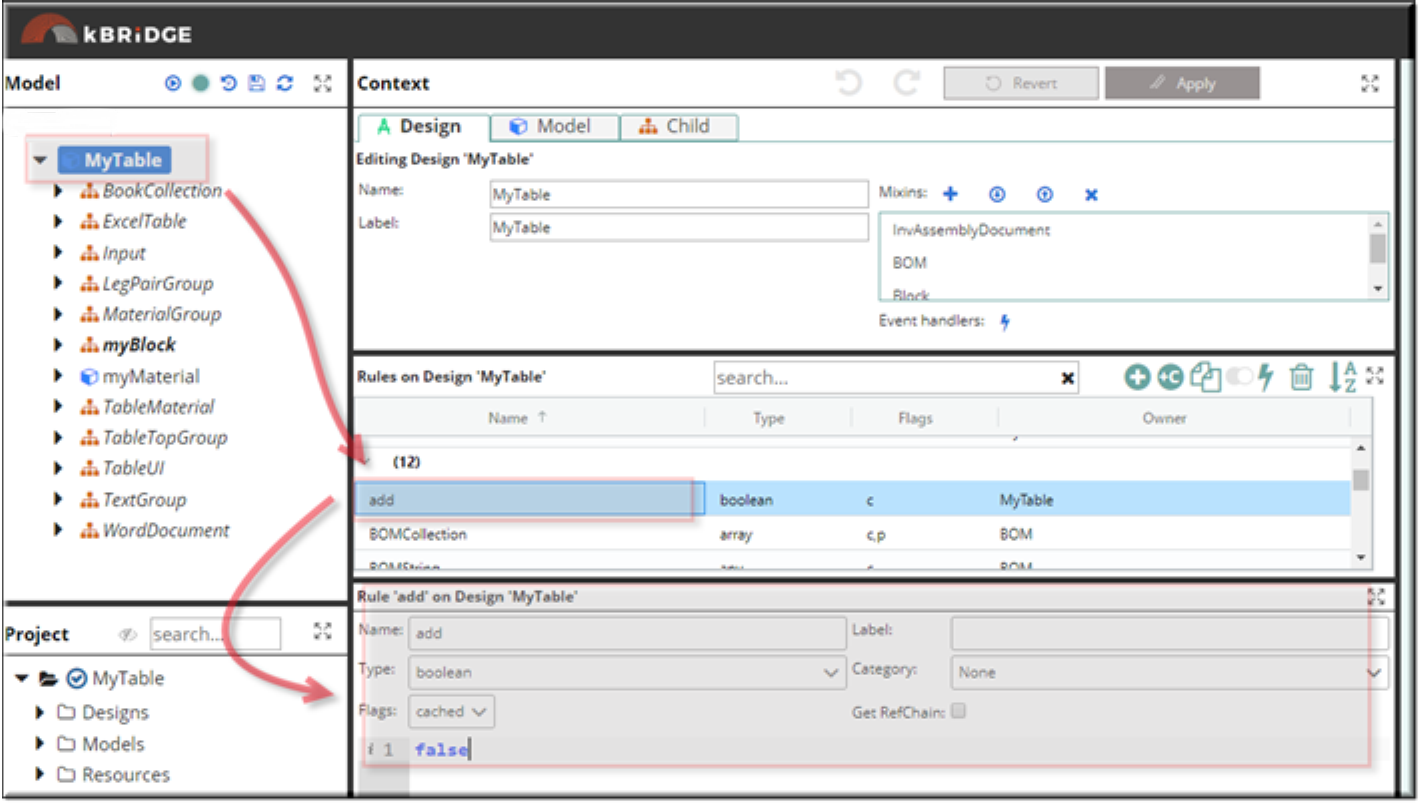Open the Category dropdown showing None

pyautogui.click(x=1170, y=673)
